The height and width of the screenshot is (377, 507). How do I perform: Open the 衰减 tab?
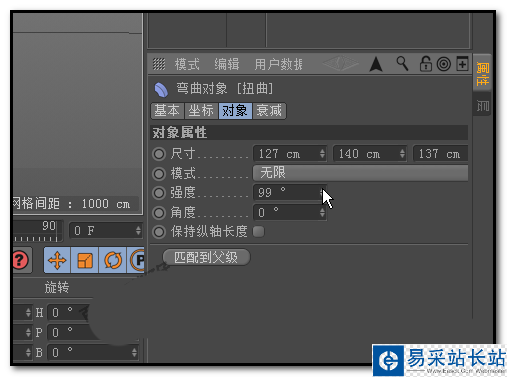click(269, 111)
